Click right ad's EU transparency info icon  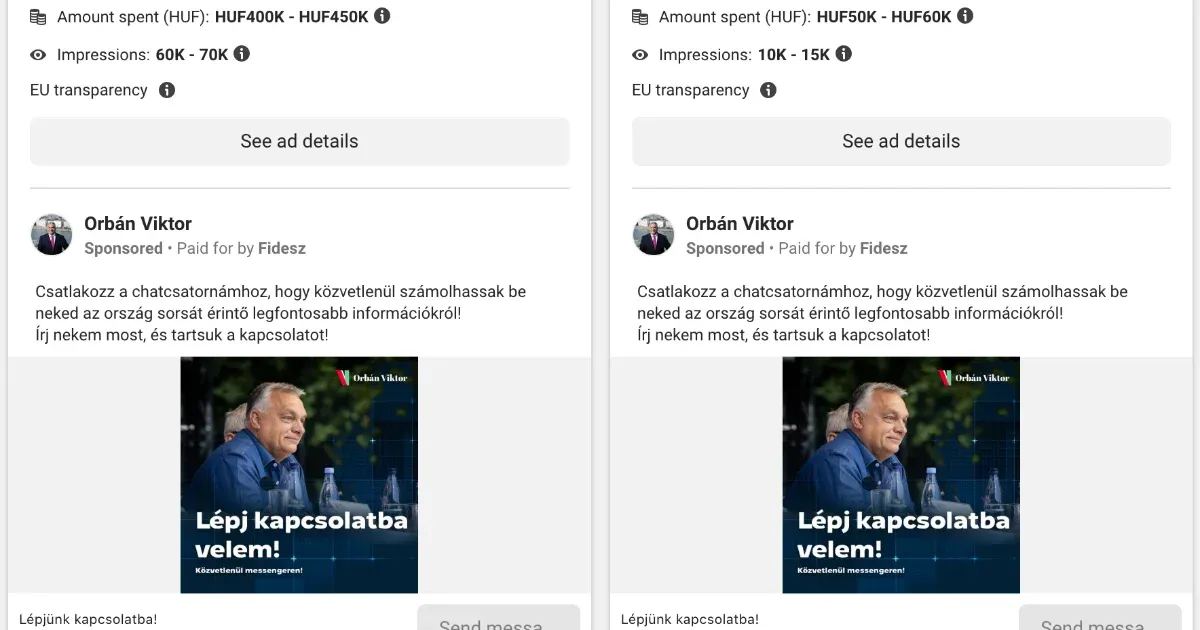click(x=768, y=90)
